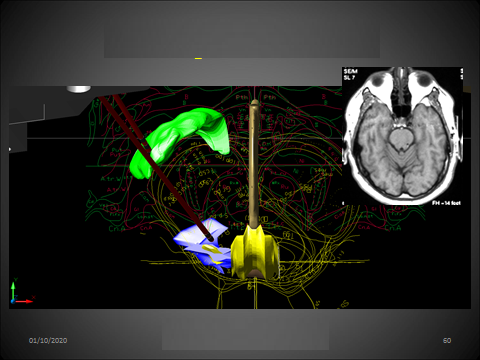Select the yellow 3D structure at bottom center
Viewport: 480px width, 360px height.
pyautogui.click(x=256, y=252)
